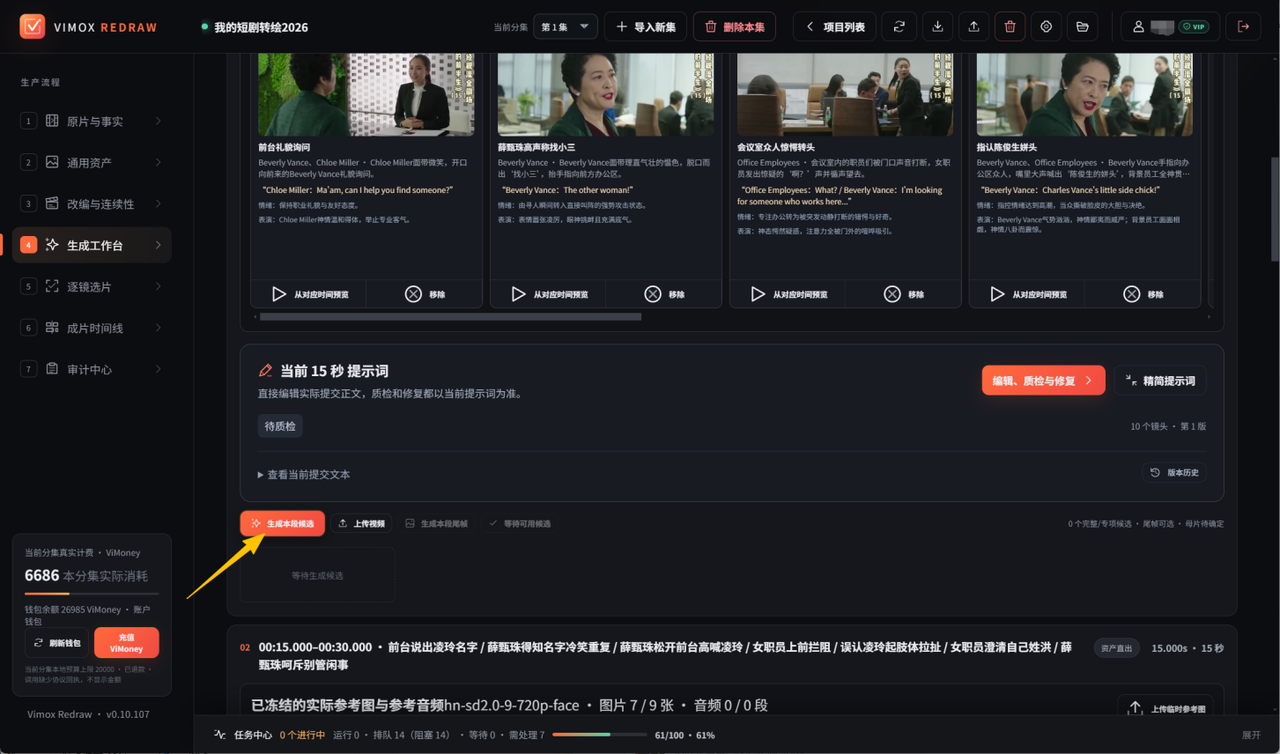1280x754 pixels.
Task: Click the 删除本集 button
Action: (734, 27)
